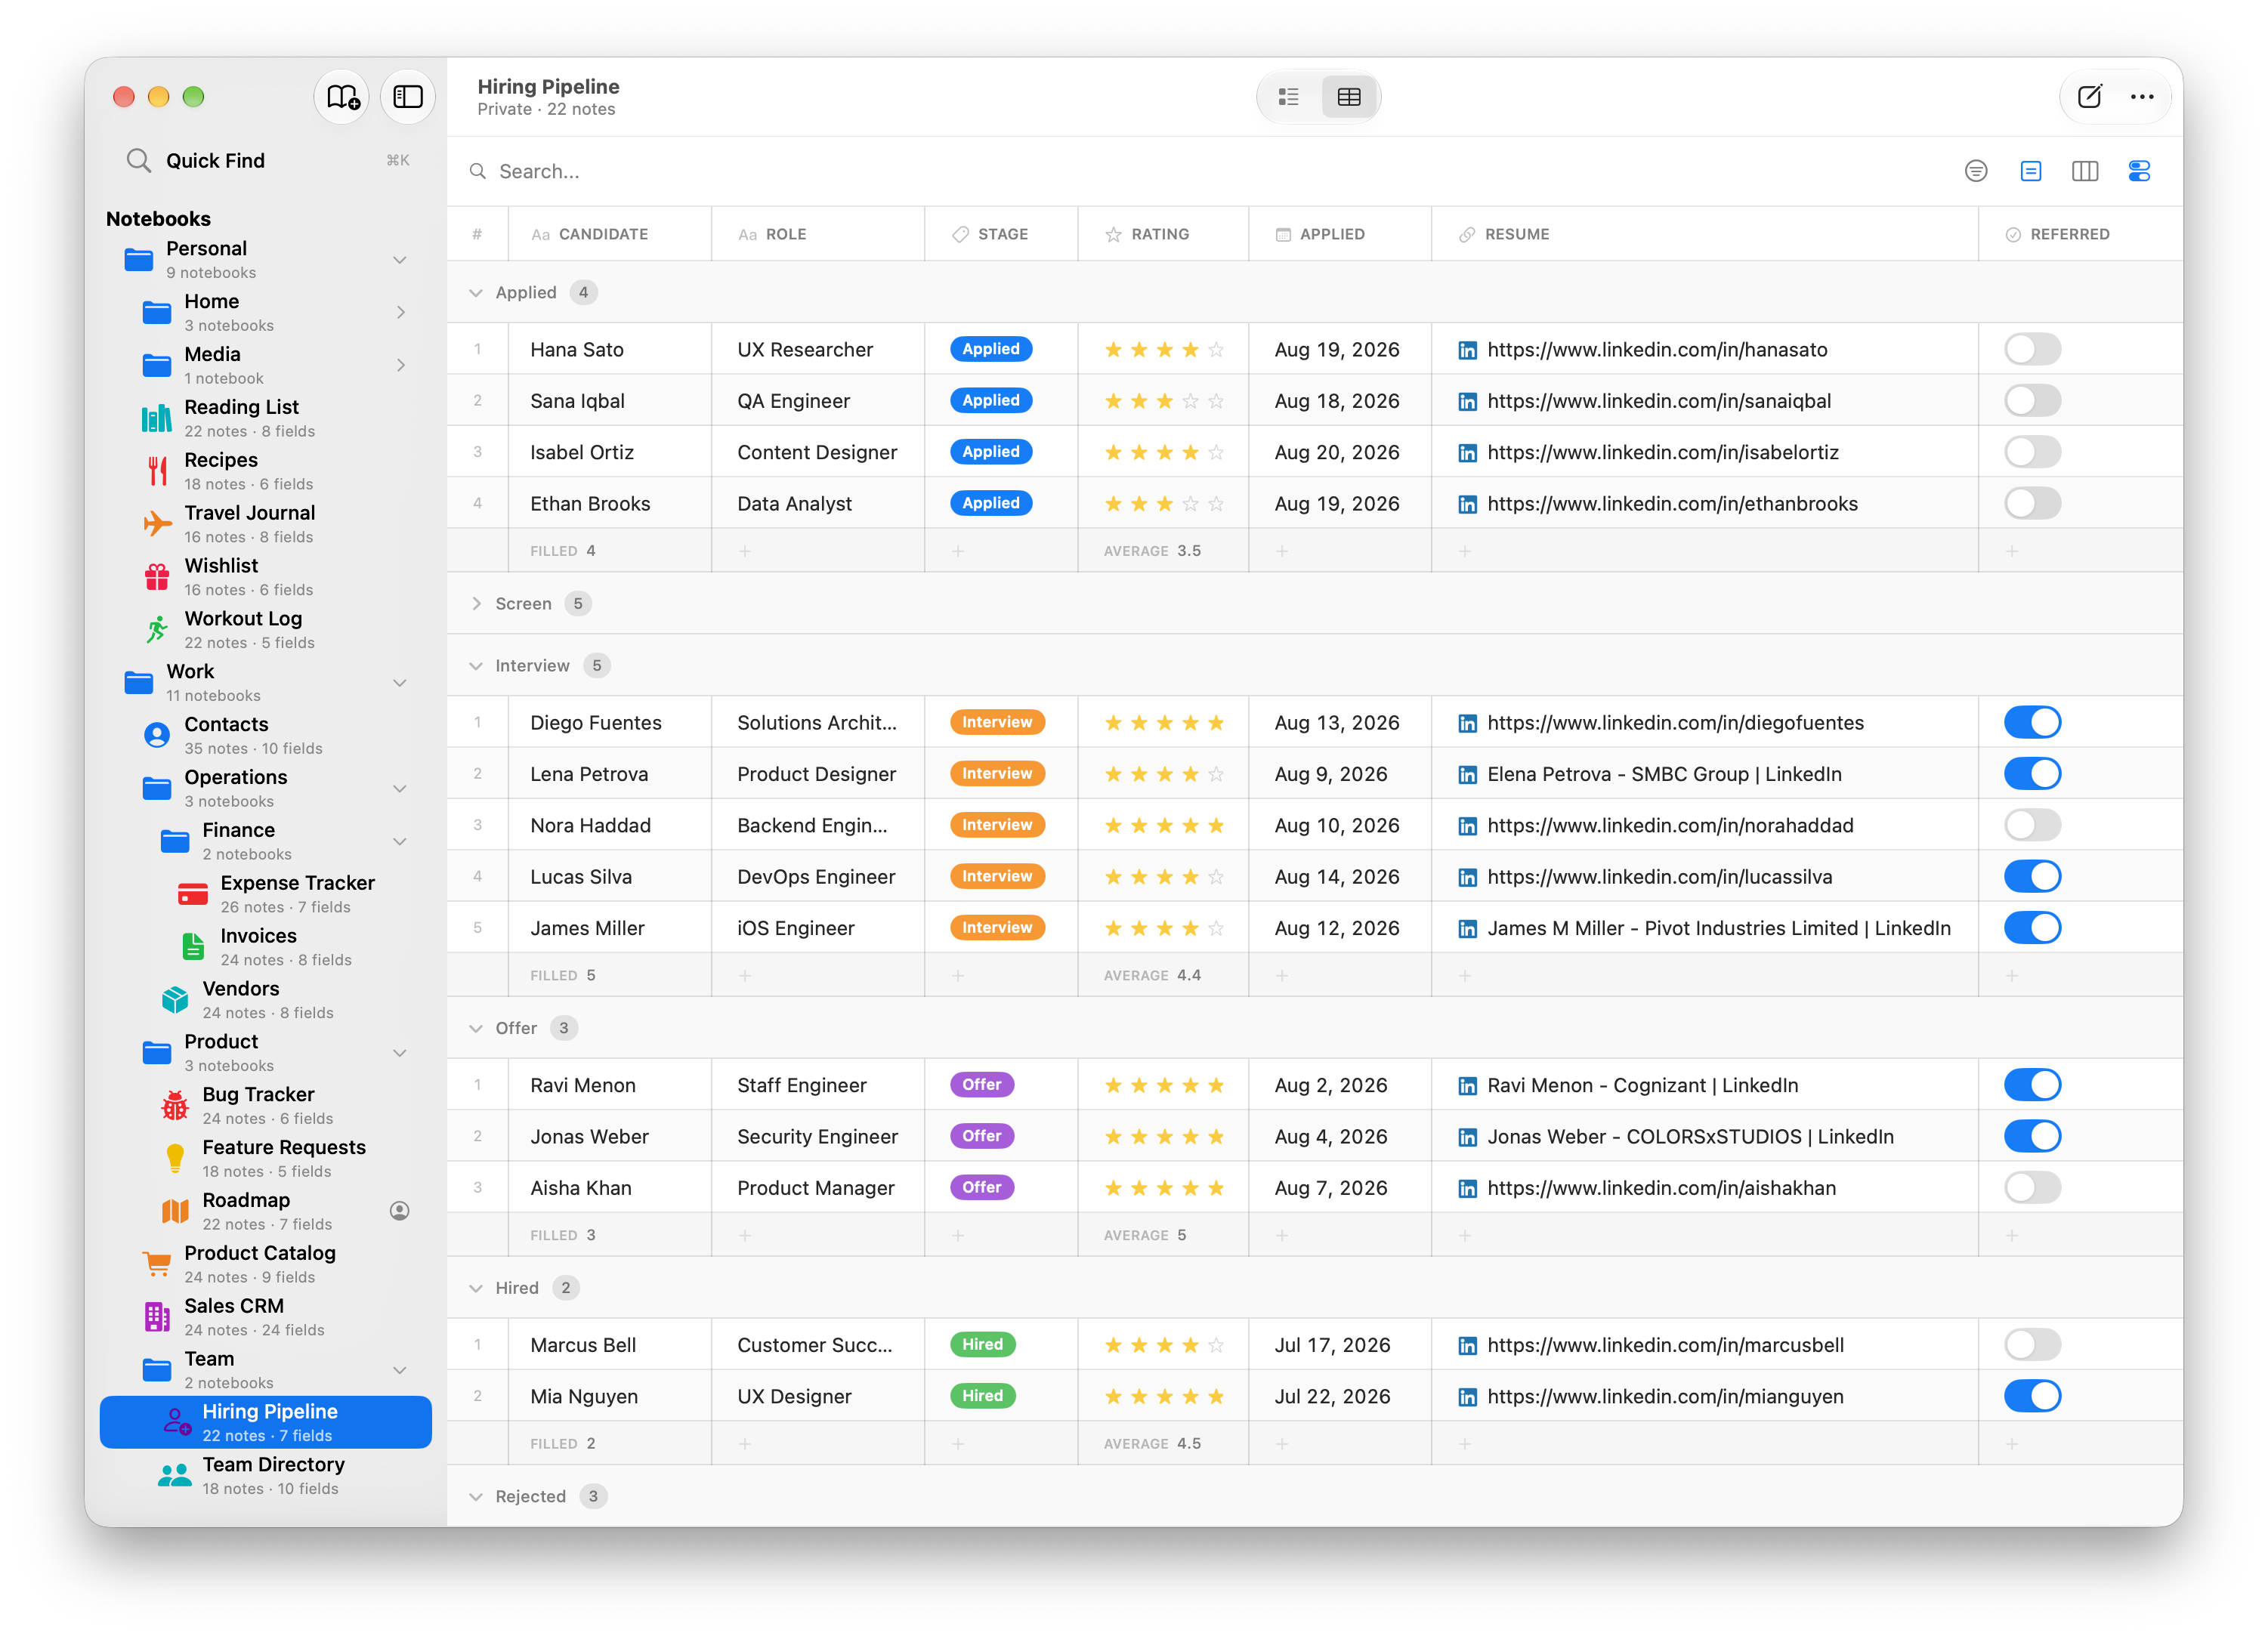2268x1639 pixels.
Task: Open the columns layout icon
Action: (x=2084, y=171)
